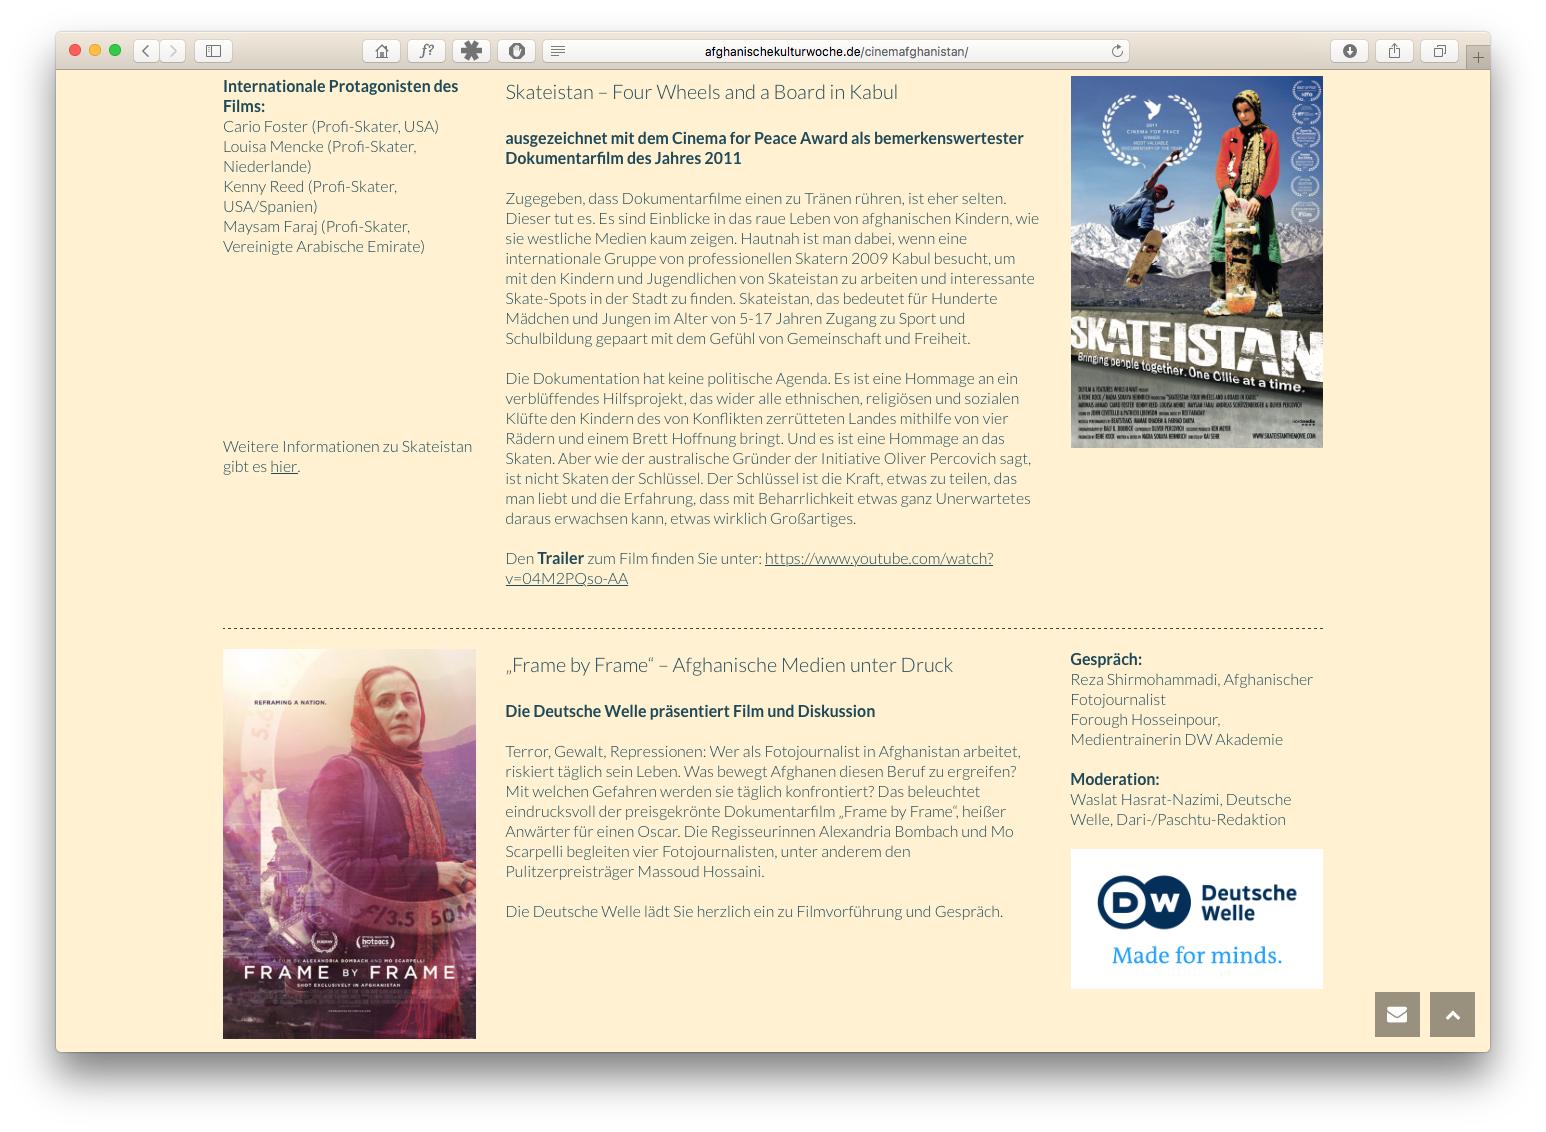Image resolution: width=1546 pixels, height=1132 pixels.
Task: Open the Skateistan movie poster image
Action: (x=1196, y=262)
